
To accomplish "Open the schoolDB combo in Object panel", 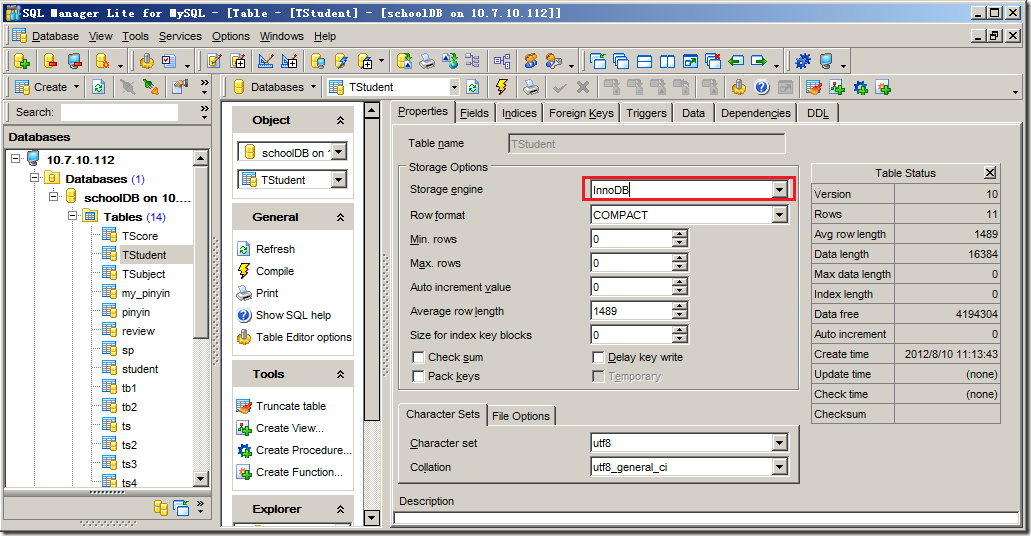I will click(x=339, y=153).
